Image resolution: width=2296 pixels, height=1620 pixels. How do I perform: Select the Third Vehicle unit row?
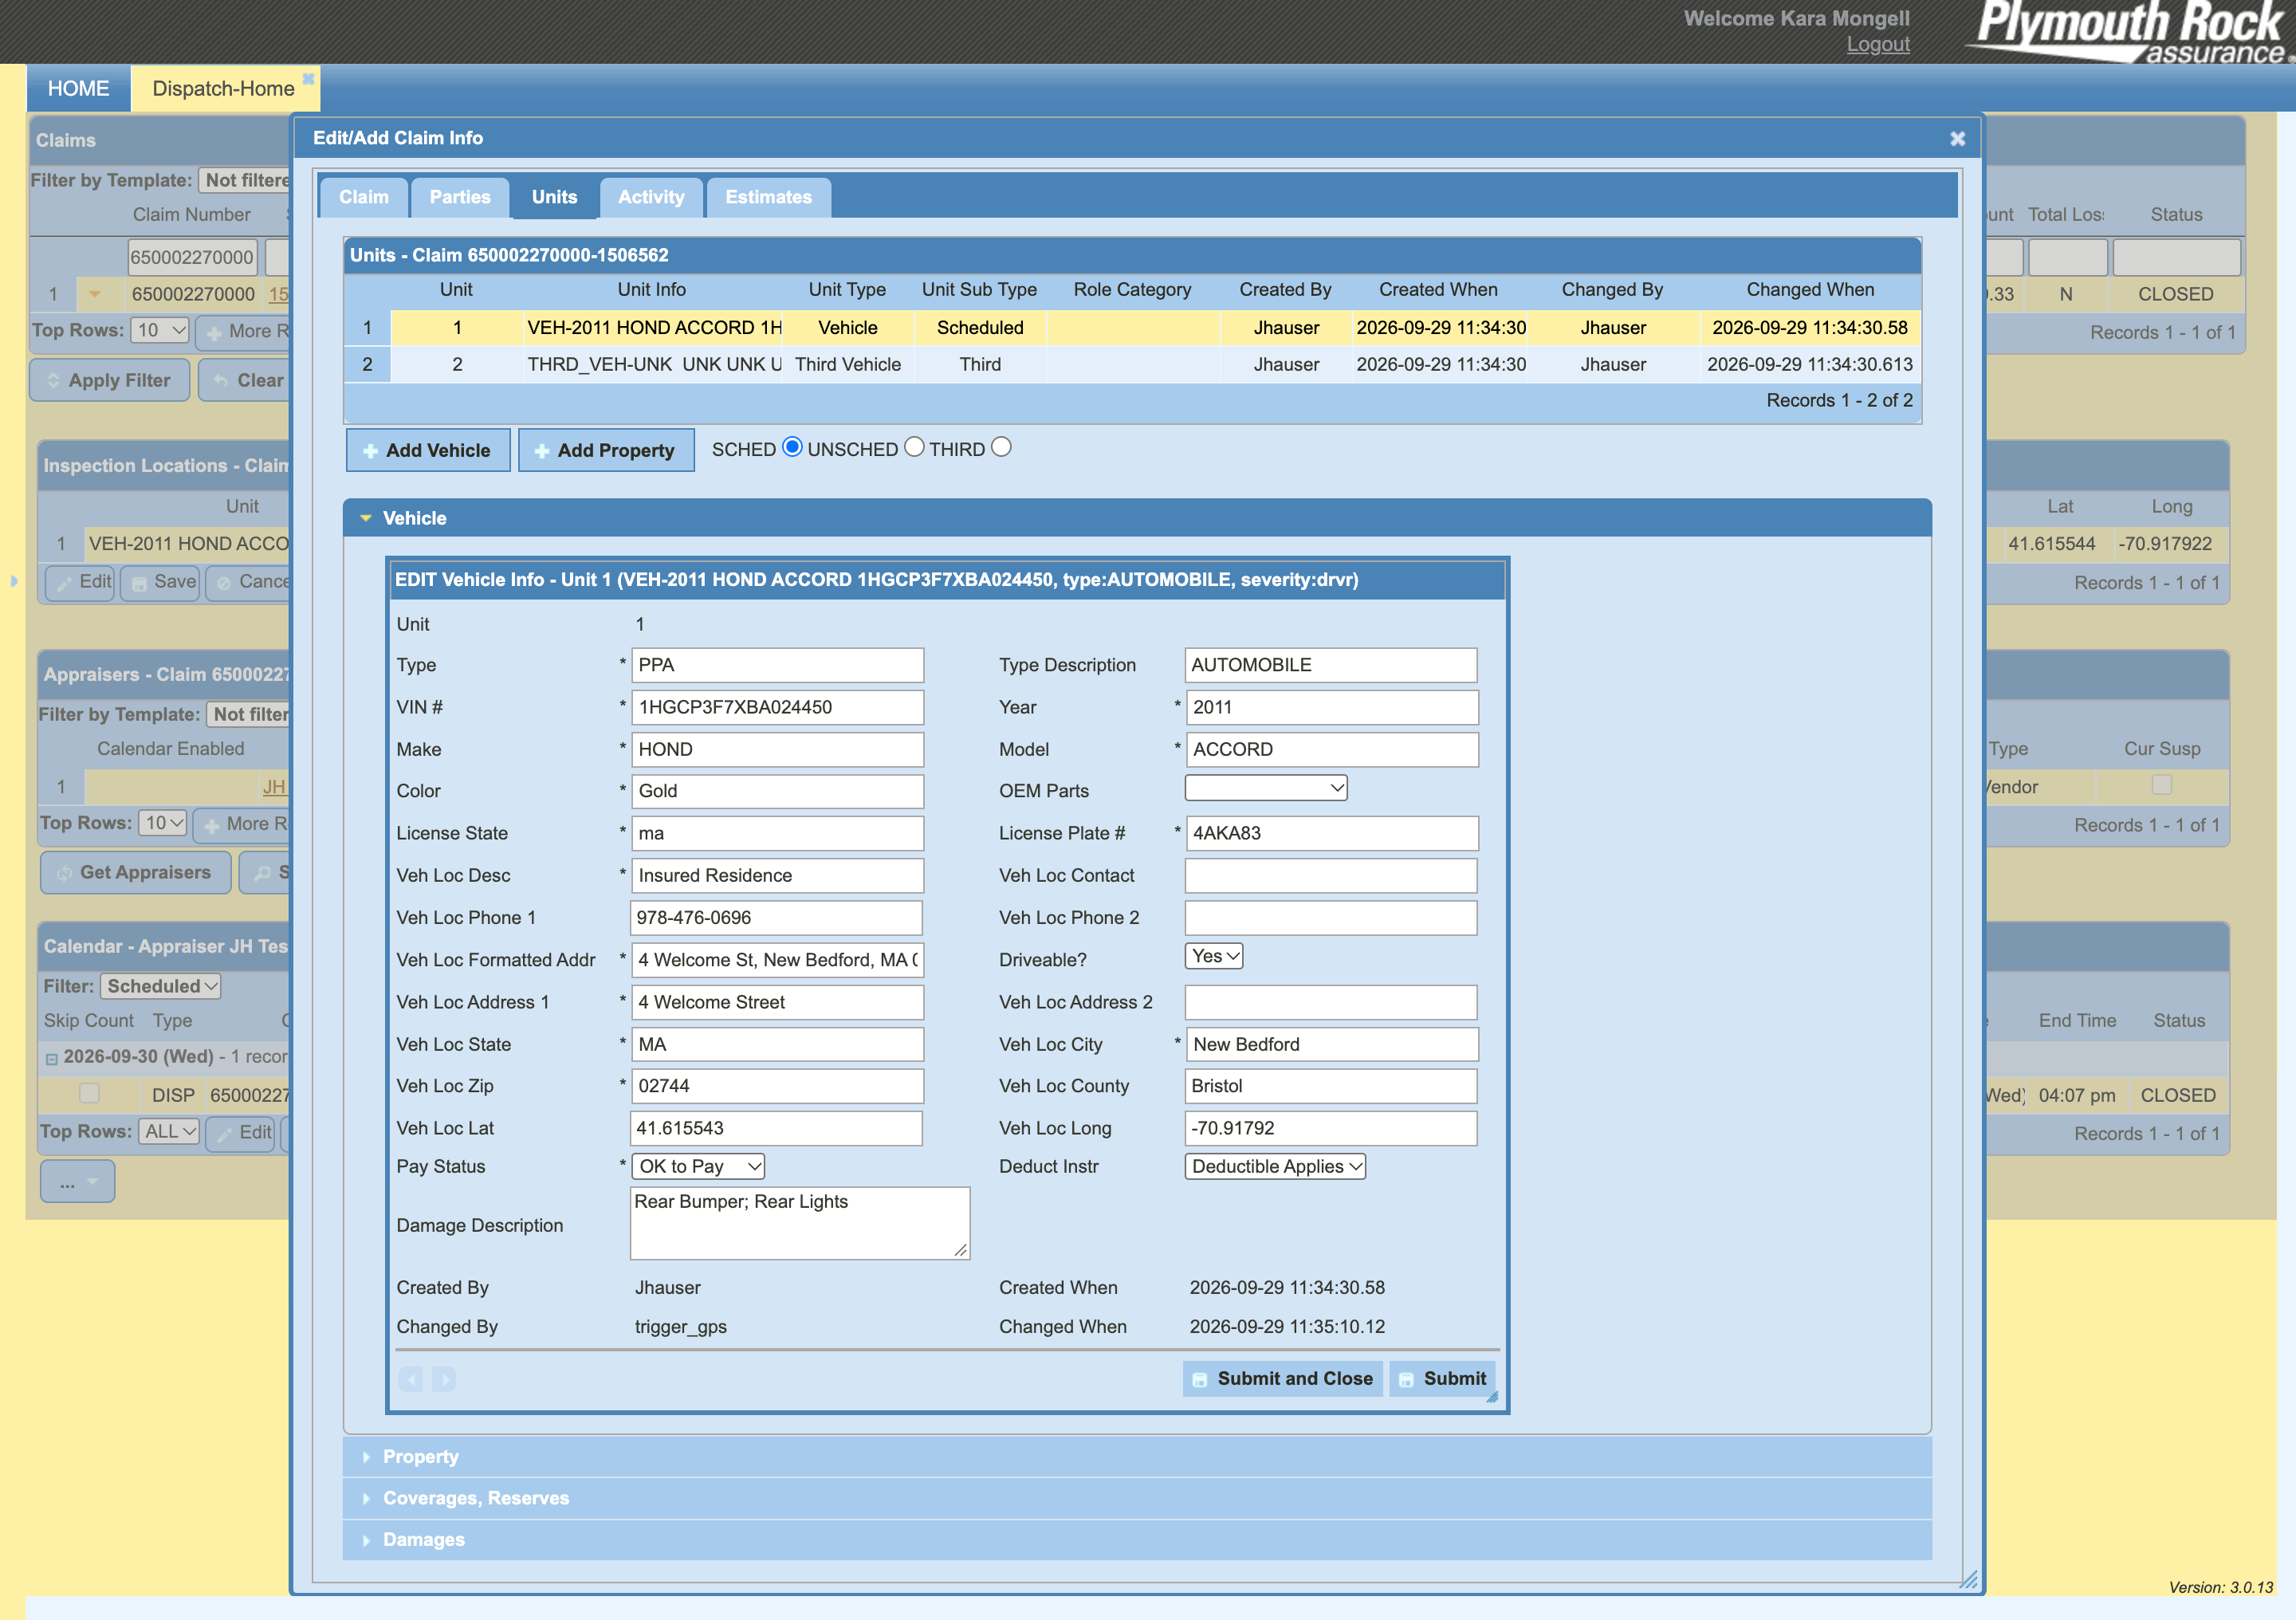1132,364
